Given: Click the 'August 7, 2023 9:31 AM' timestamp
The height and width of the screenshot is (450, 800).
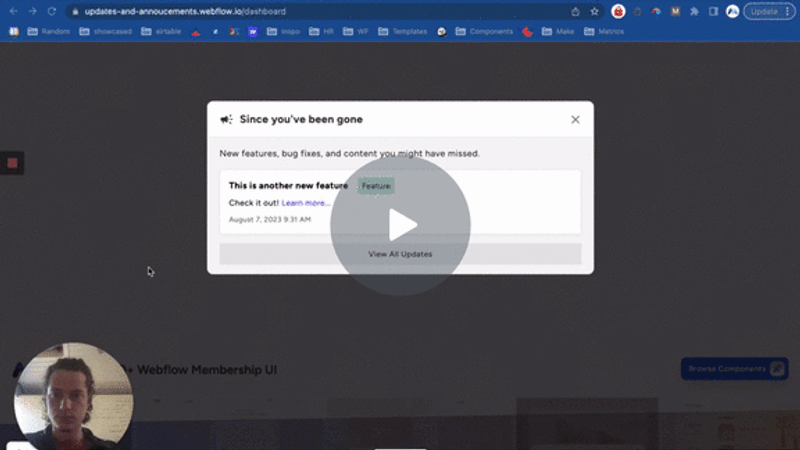Looking at the screenshot, I should coord(269,219).
